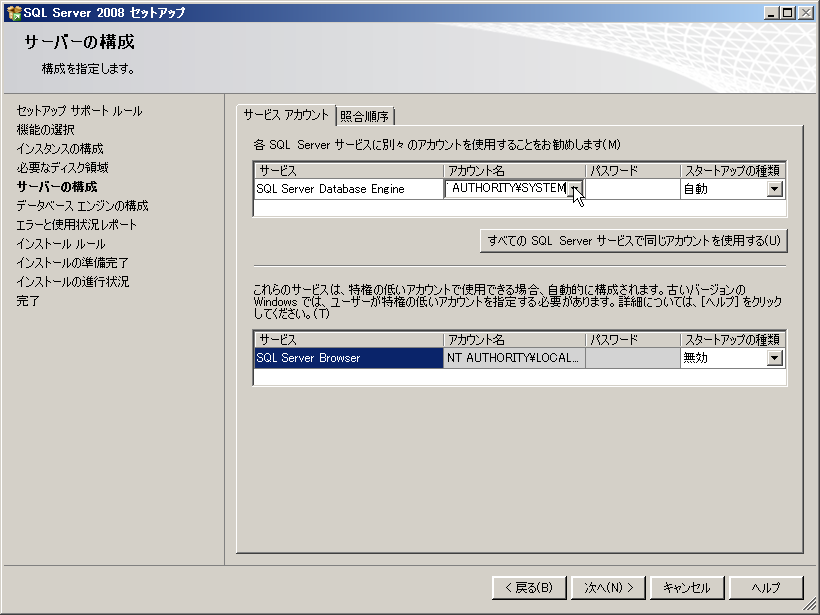820x615 pixels.
Task: Close the SQL Server 2008 setup window
Action: point(805,13)
